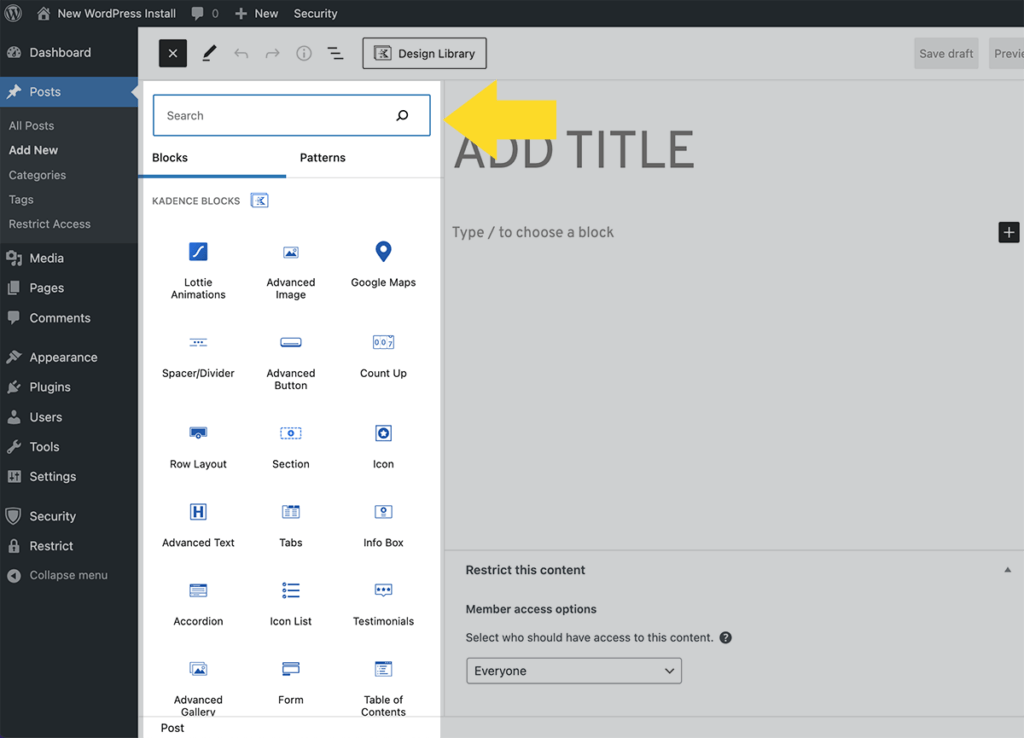Screen dimensions: 1024x738
Task: Open the Everyone access dropdown
Action: [574, 671]
